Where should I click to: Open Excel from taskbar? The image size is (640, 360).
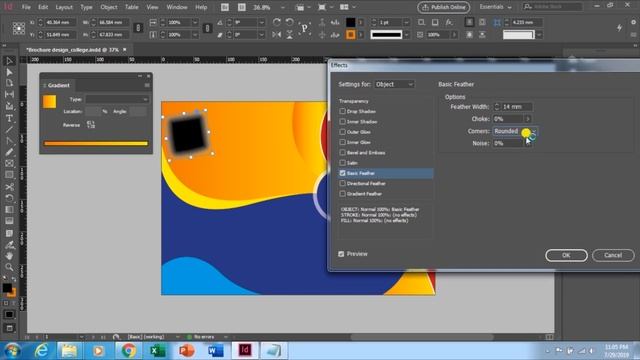pos(157,351)
